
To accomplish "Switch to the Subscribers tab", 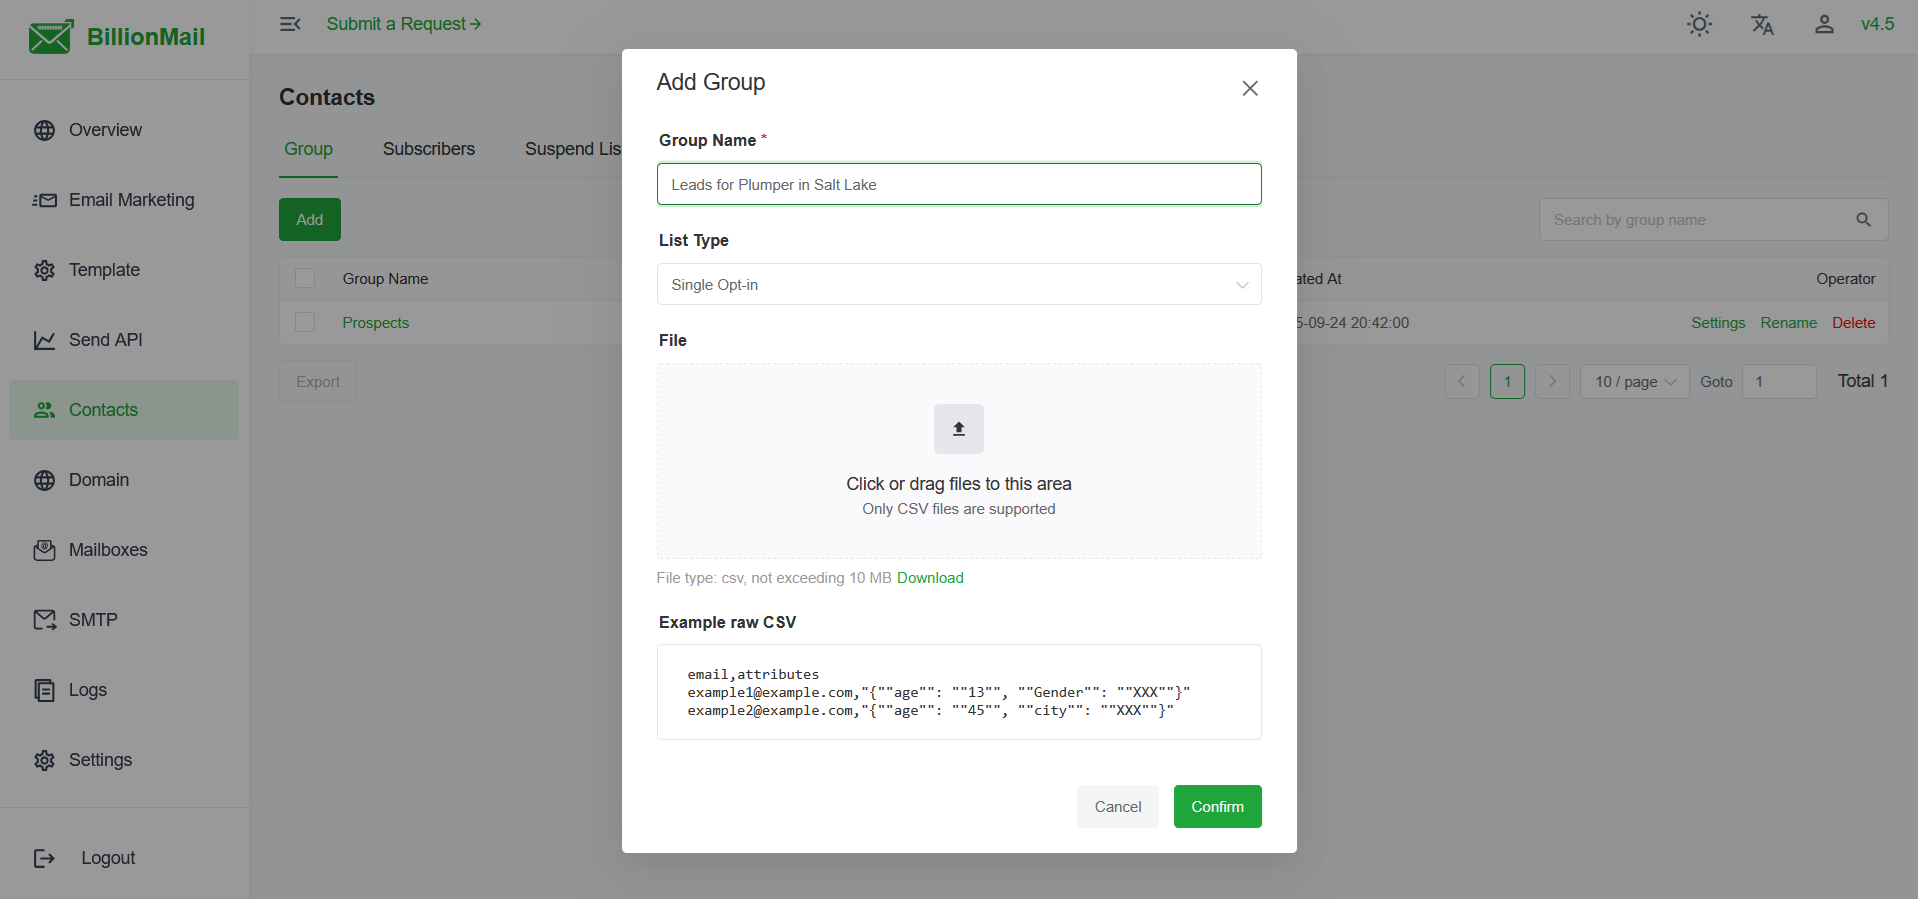I will 428,149.
